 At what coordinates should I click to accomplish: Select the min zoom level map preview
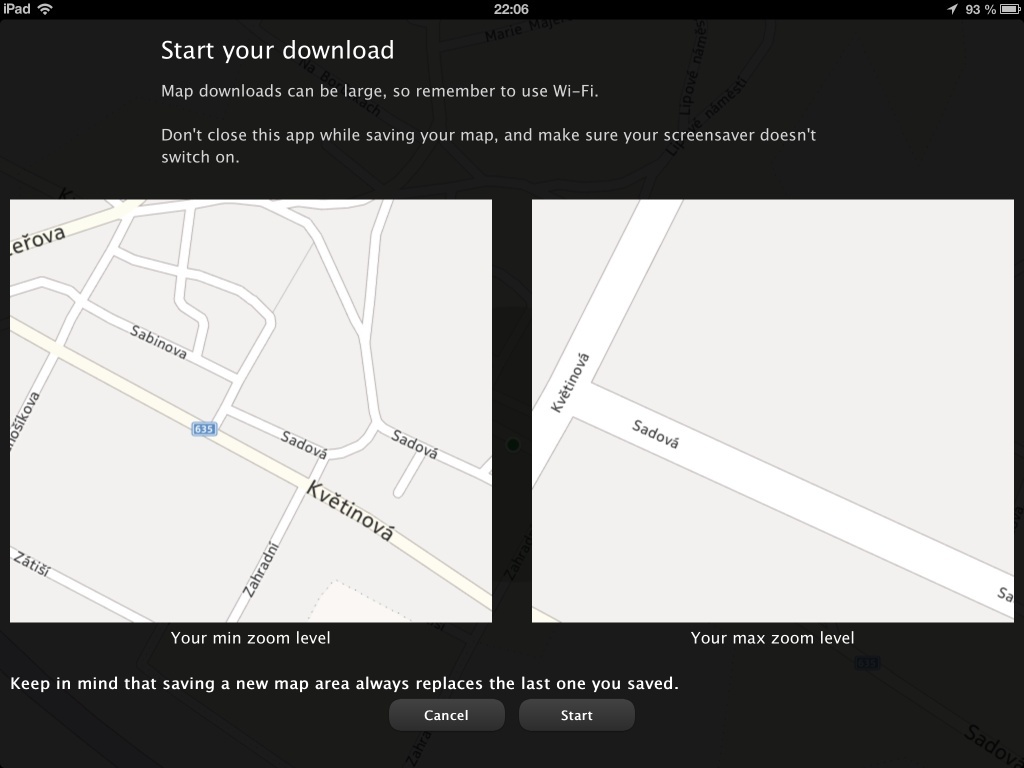click(x=250, y=410)
